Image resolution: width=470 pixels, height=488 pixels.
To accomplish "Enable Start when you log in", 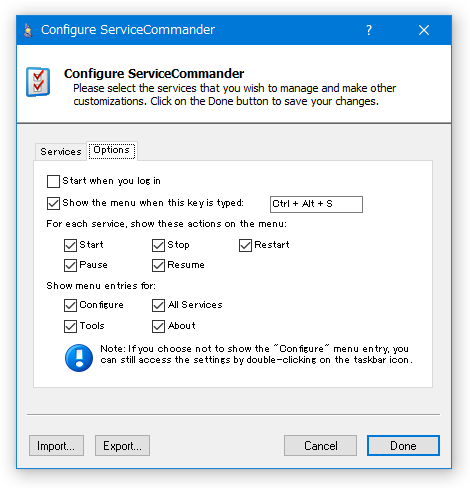I will 53,182.
